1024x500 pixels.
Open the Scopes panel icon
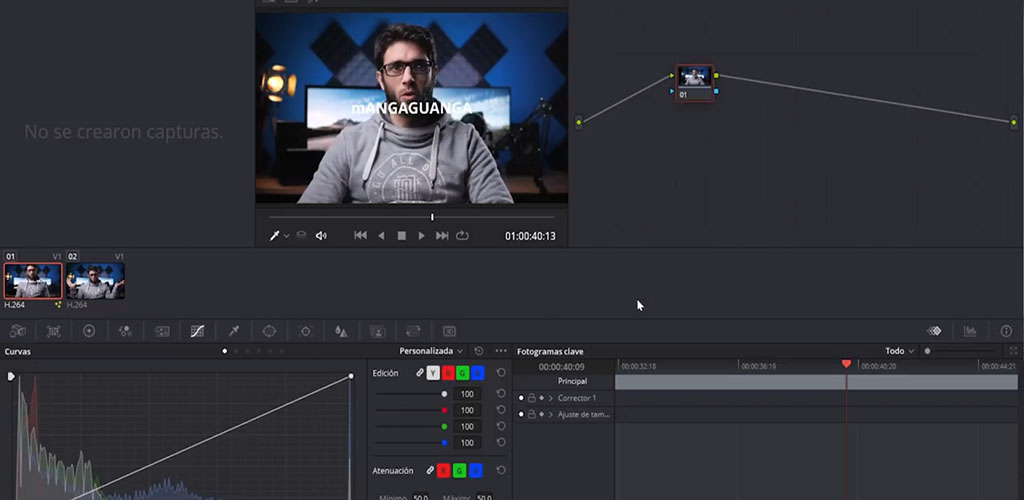970,331
